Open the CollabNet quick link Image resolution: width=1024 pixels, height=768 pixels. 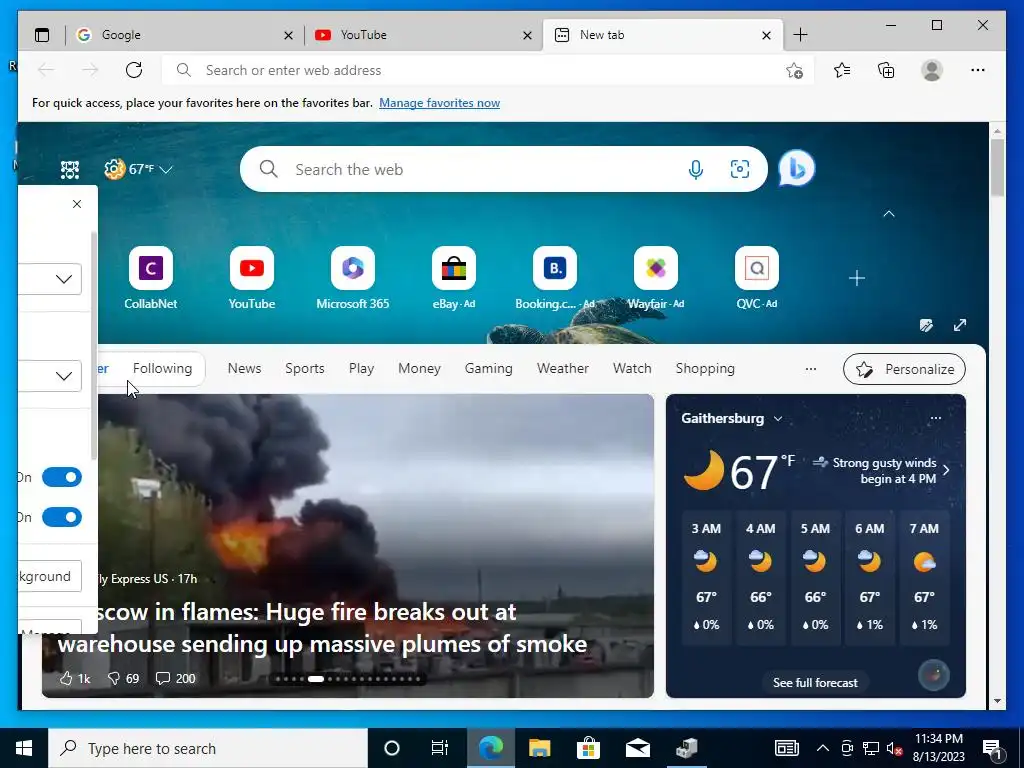click(x=151, y=278)
